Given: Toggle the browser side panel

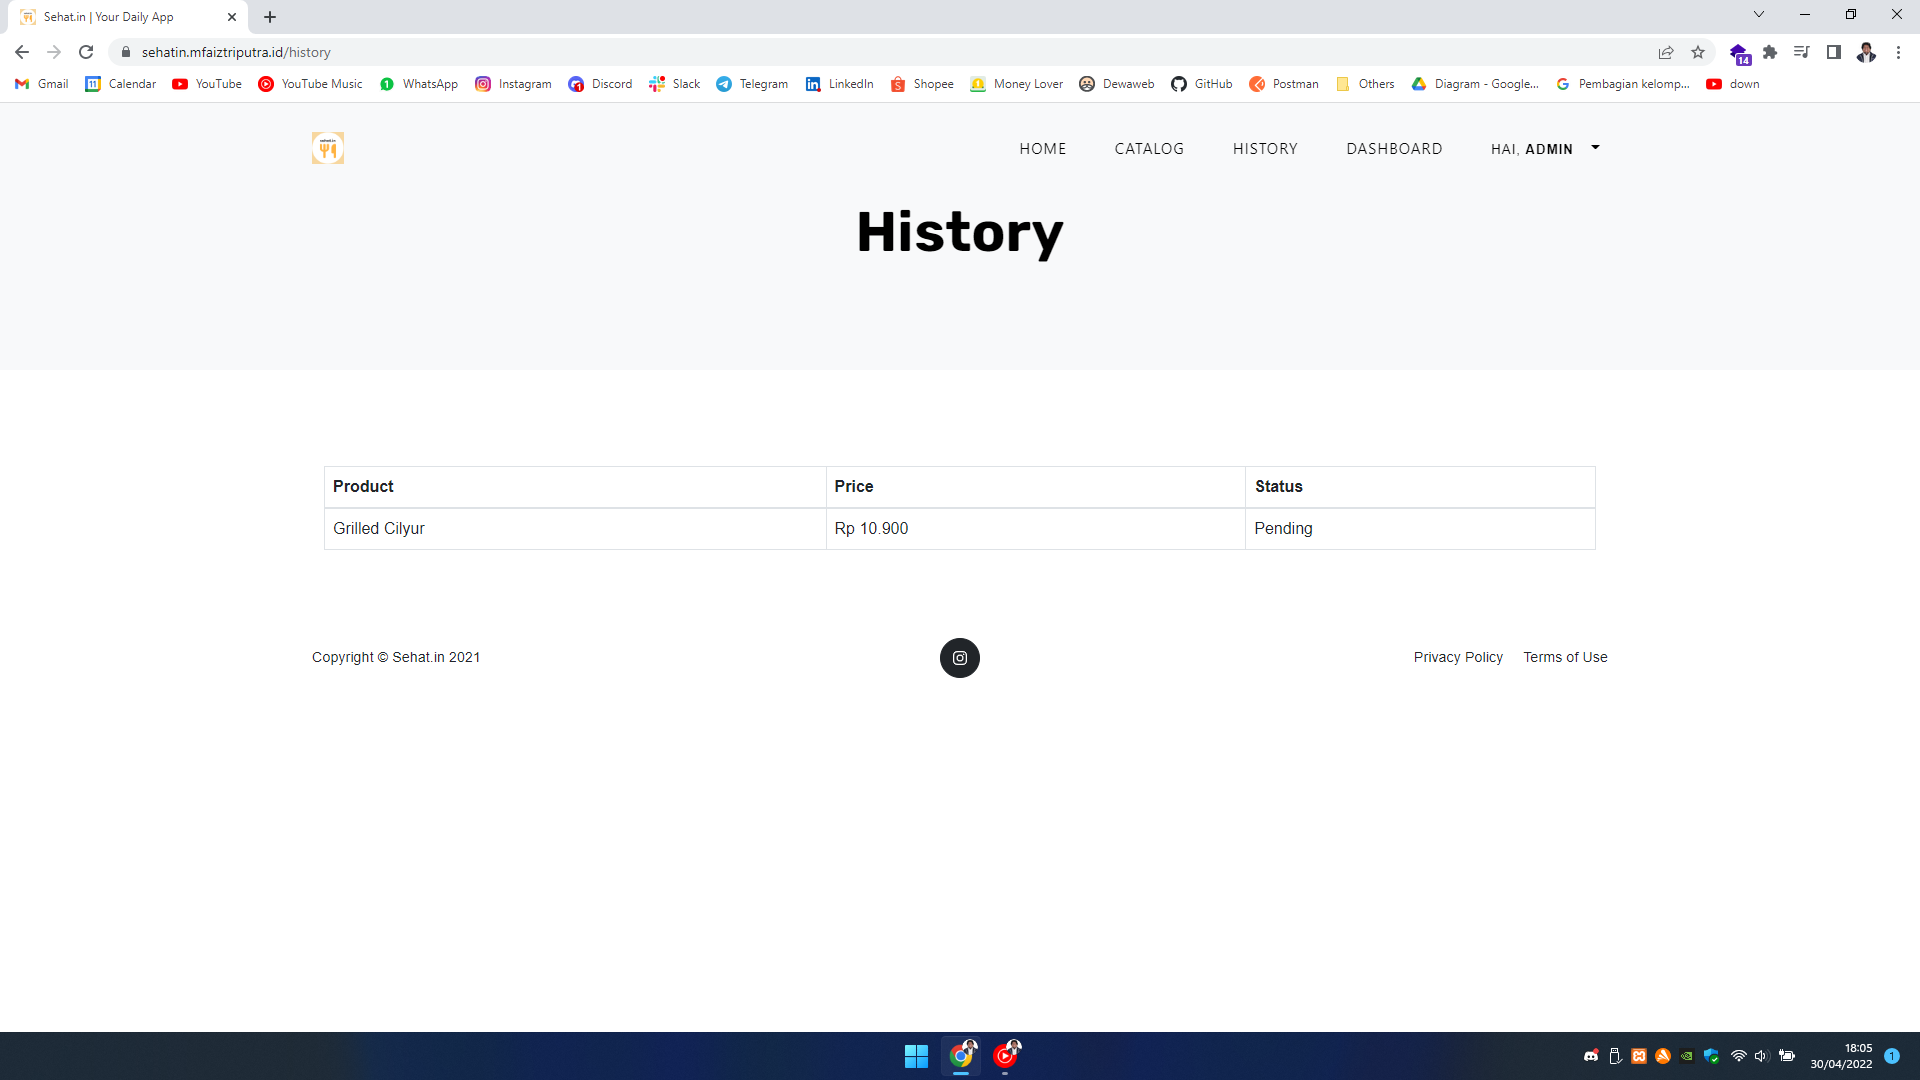Looking at the screenshot, I should point(1834,52).
